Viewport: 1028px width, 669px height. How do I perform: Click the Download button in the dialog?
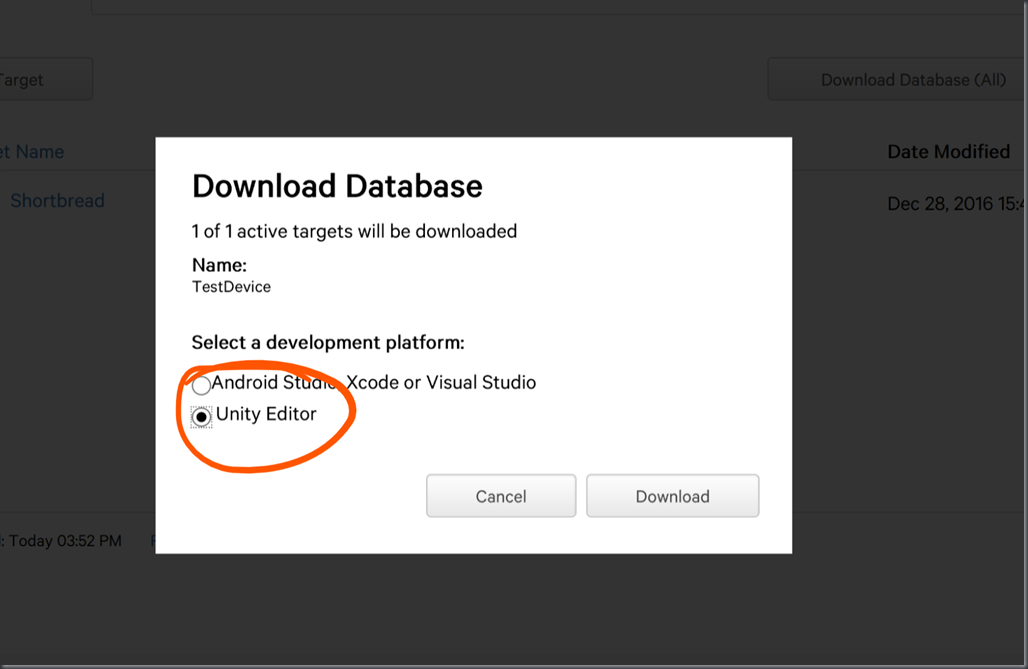pos(673,496)
